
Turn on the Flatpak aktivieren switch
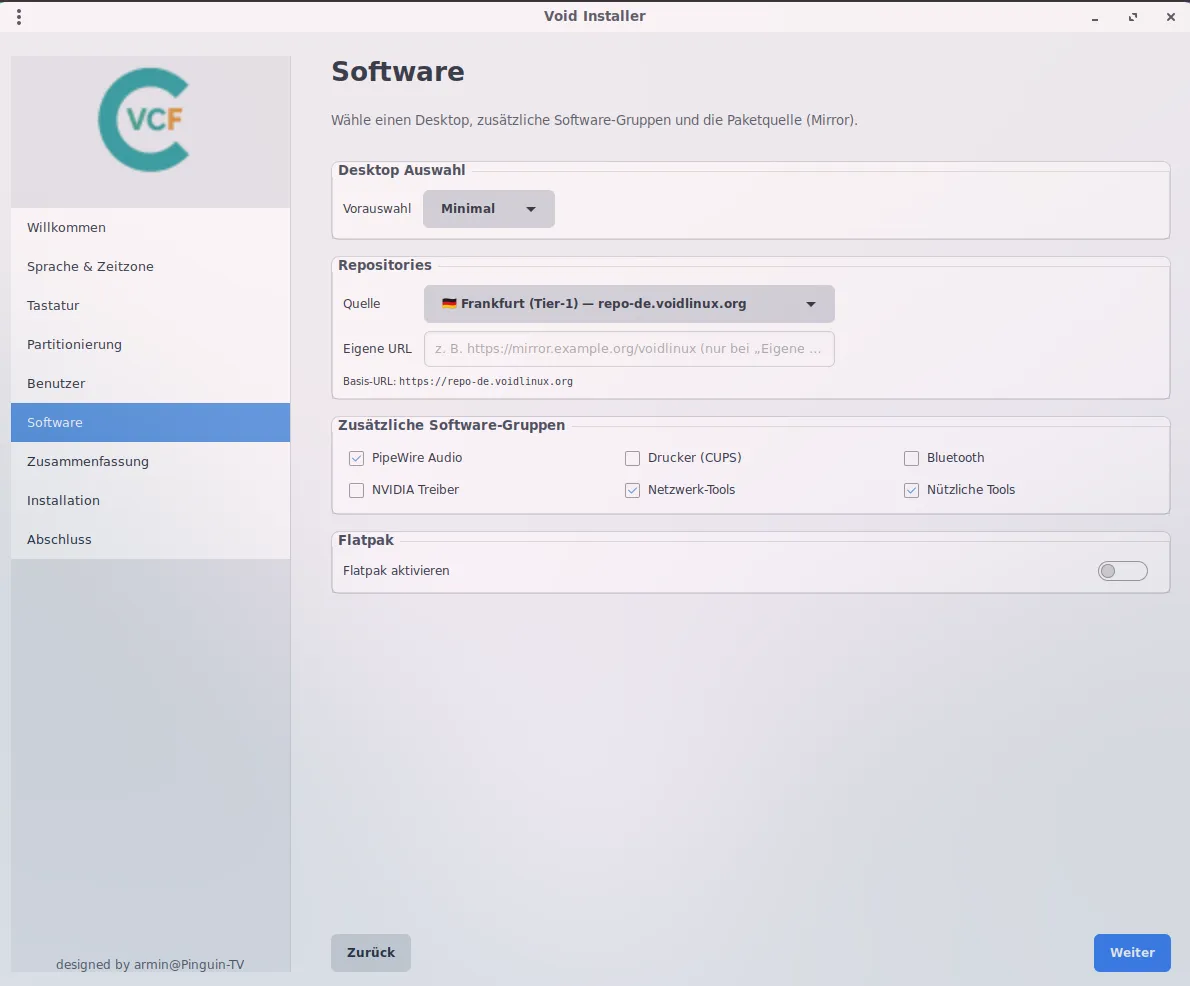click(x=1122, y=571)
